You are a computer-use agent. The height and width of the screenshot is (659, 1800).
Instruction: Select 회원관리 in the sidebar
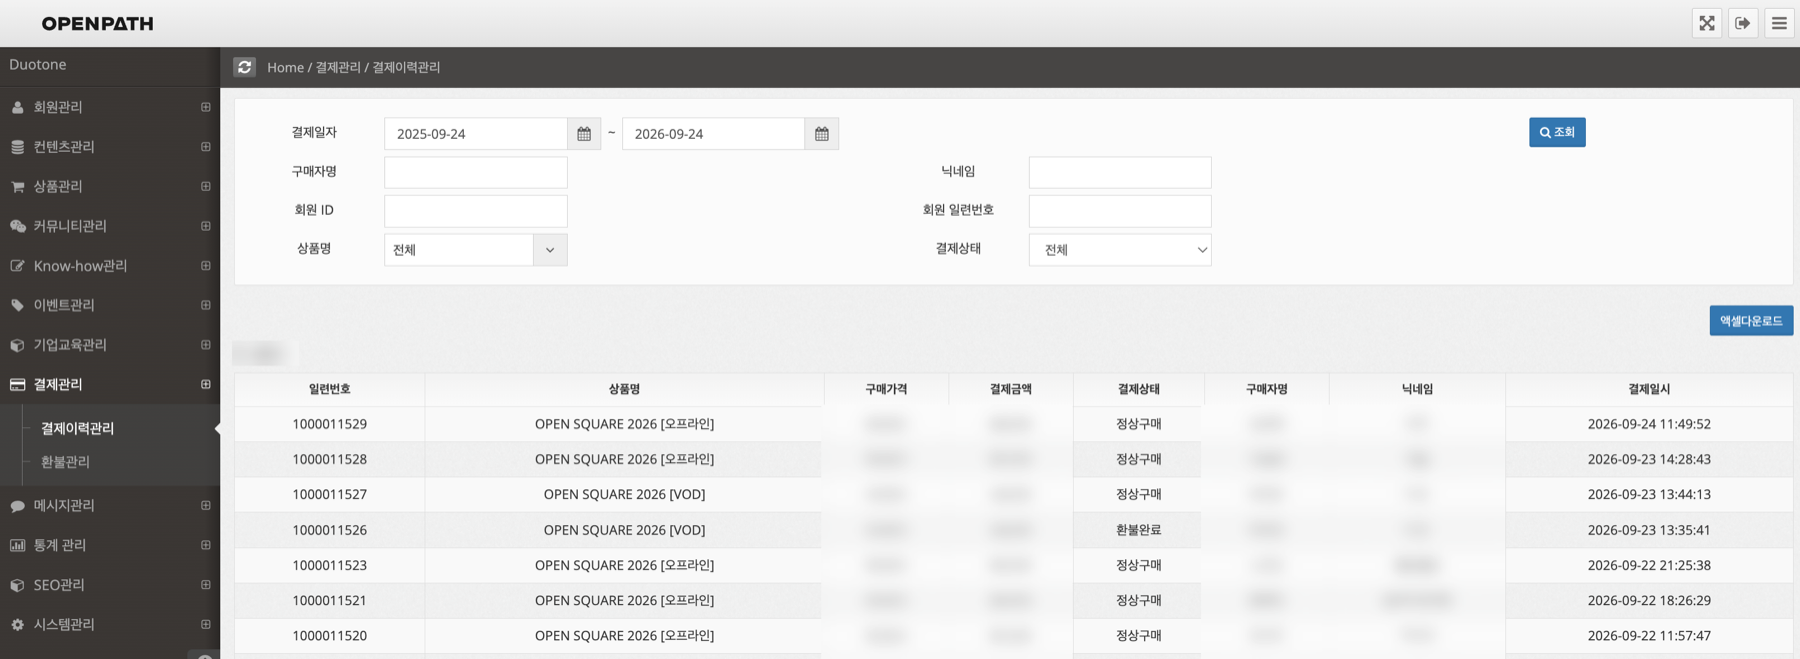coord(58,107)
